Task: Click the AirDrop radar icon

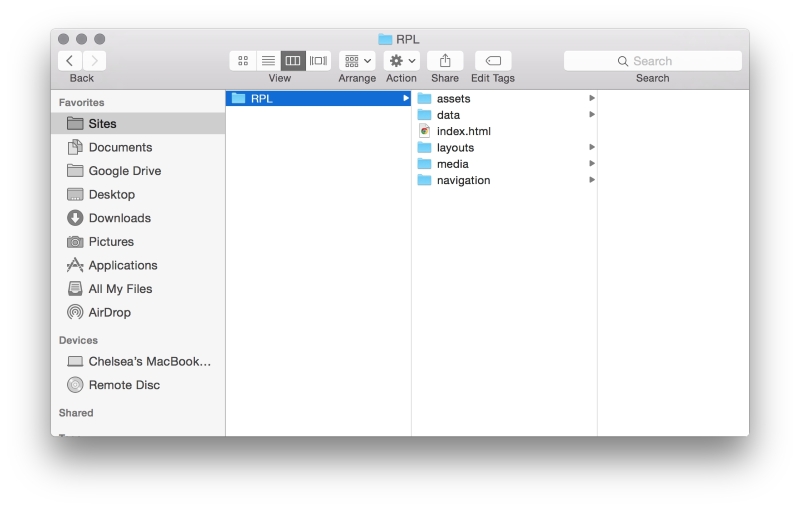Action: [x=75, y=312]
